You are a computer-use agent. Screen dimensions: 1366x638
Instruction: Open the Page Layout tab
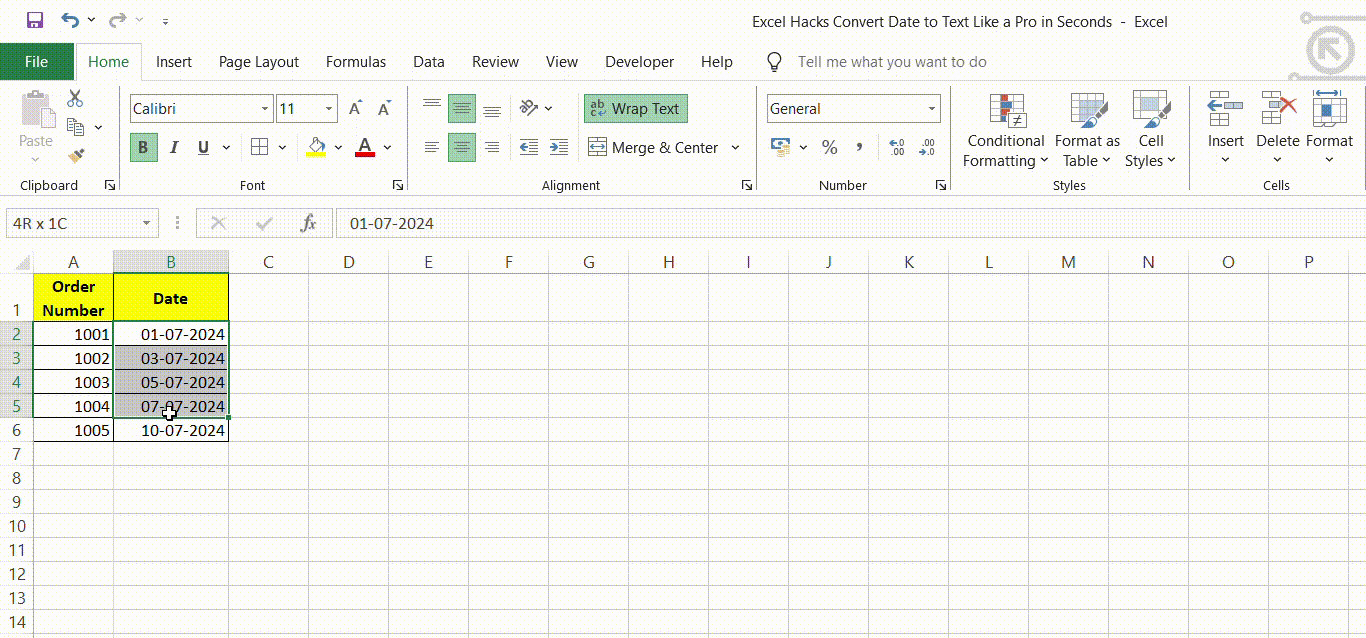tap(259, 62)
